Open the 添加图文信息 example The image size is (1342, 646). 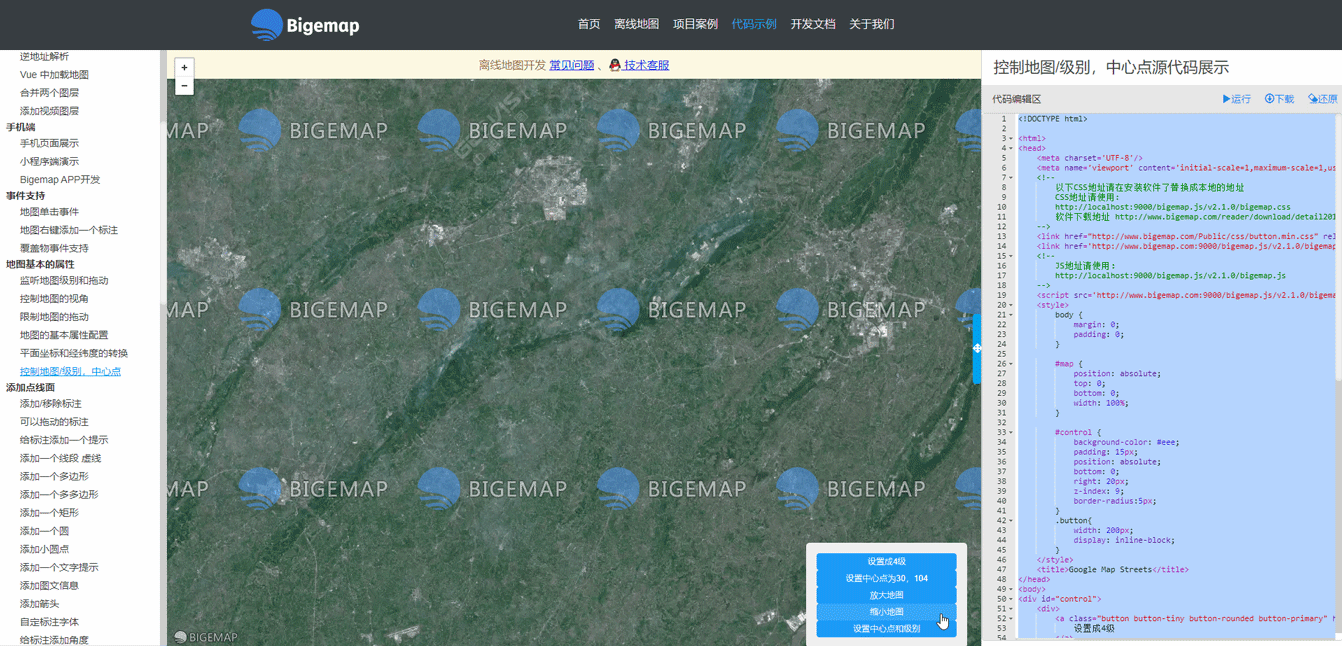49,586
